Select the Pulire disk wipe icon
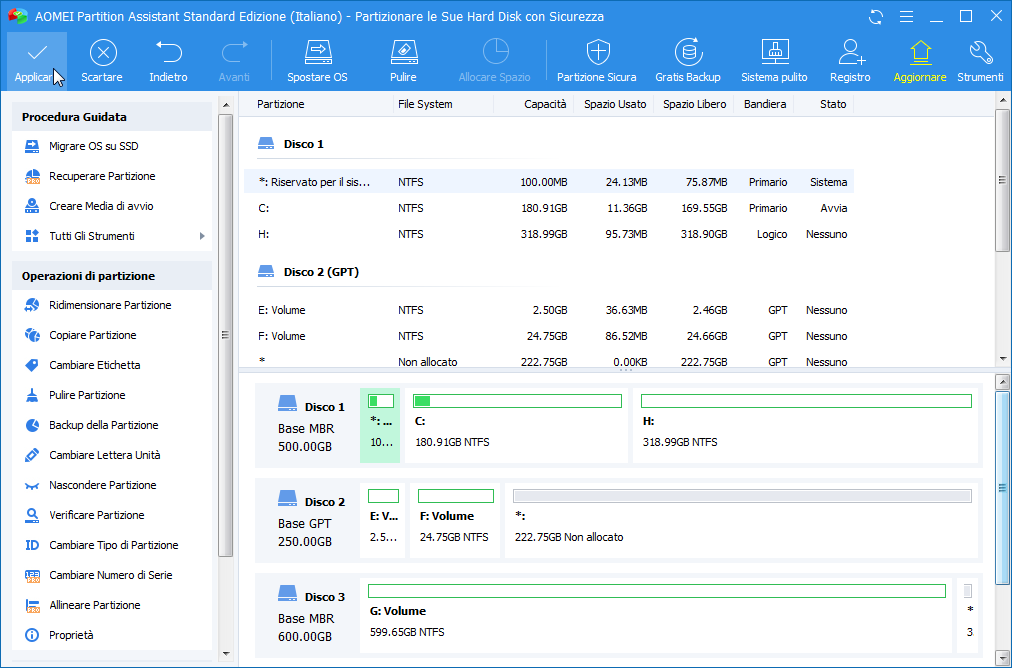Screen dimensions: 1012x668 click(x=403, y=60)
